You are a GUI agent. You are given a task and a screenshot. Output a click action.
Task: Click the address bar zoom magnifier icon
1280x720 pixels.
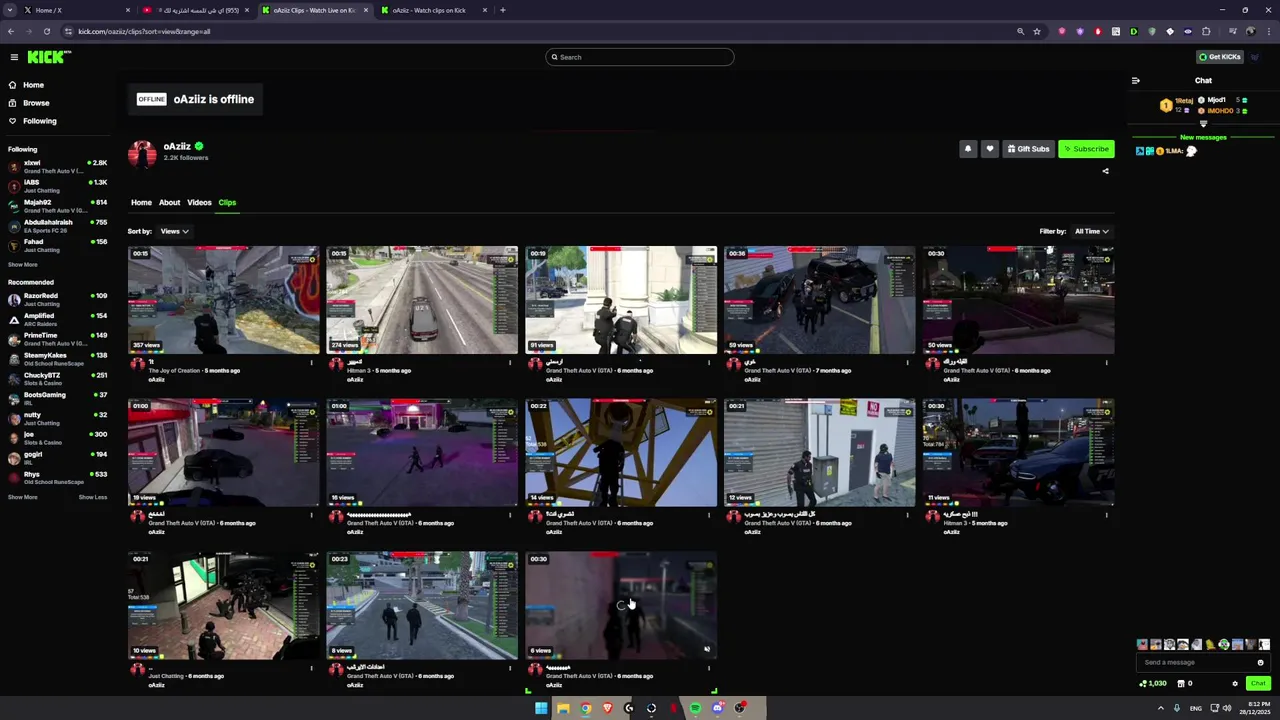point(1020,31)
